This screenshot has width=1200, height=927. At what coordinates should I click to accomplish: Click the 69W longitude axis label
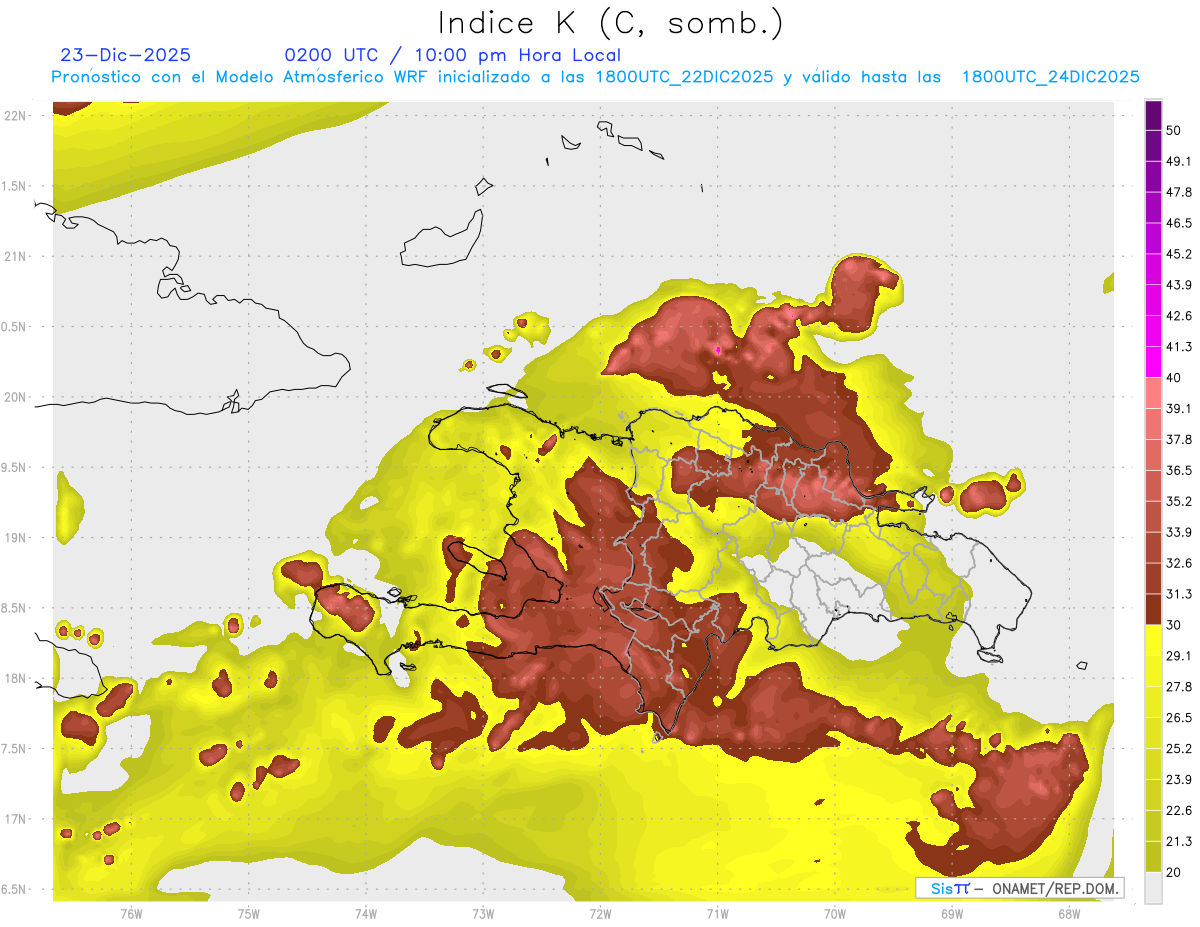click(x=952, y=913)
